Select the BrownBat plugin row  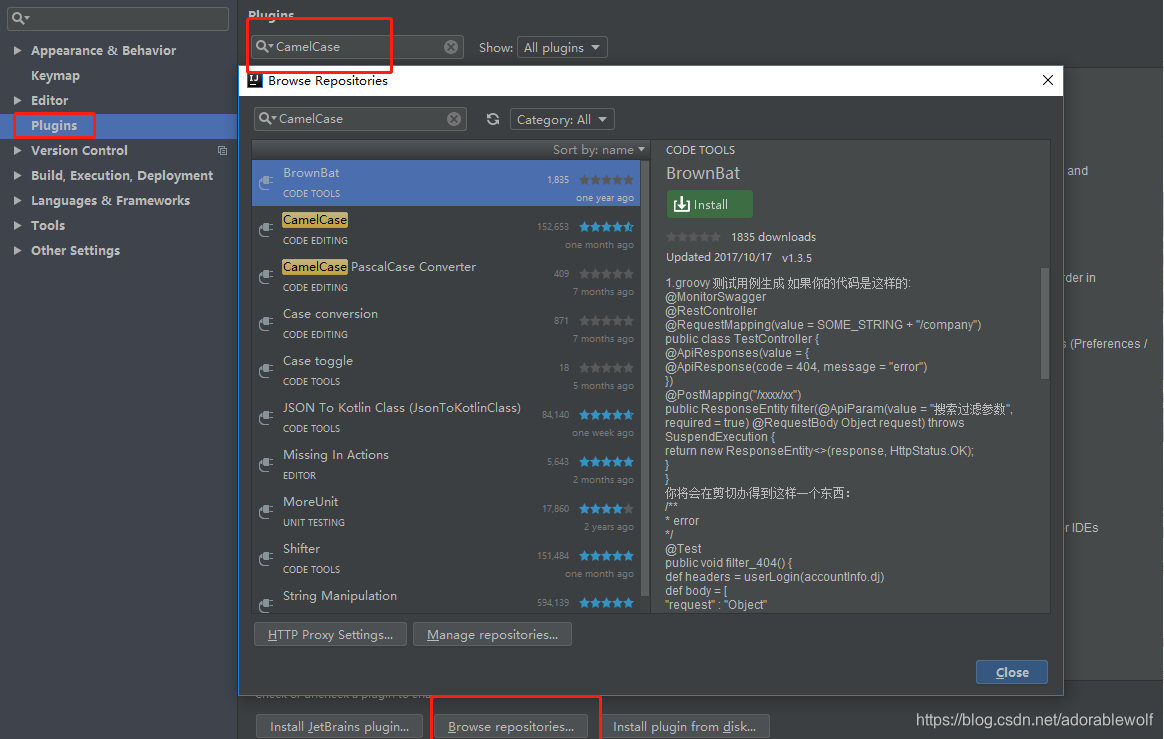(446, 183)
